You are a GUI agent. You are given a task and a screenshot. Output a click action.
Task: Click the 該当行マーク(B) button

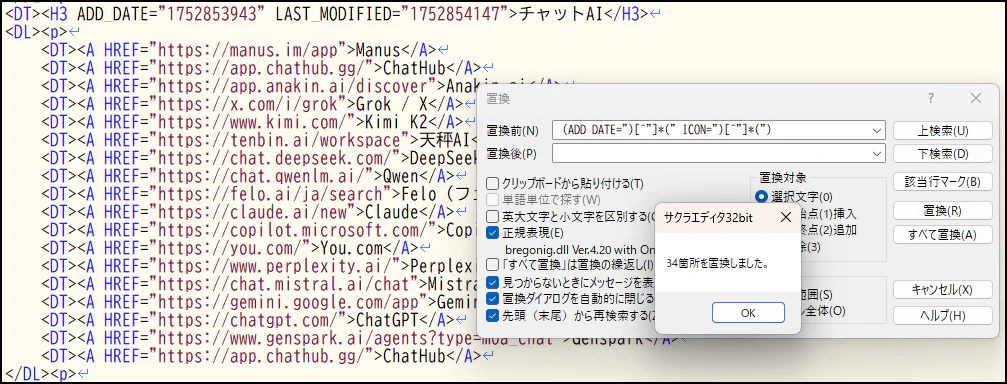point(943,182)
